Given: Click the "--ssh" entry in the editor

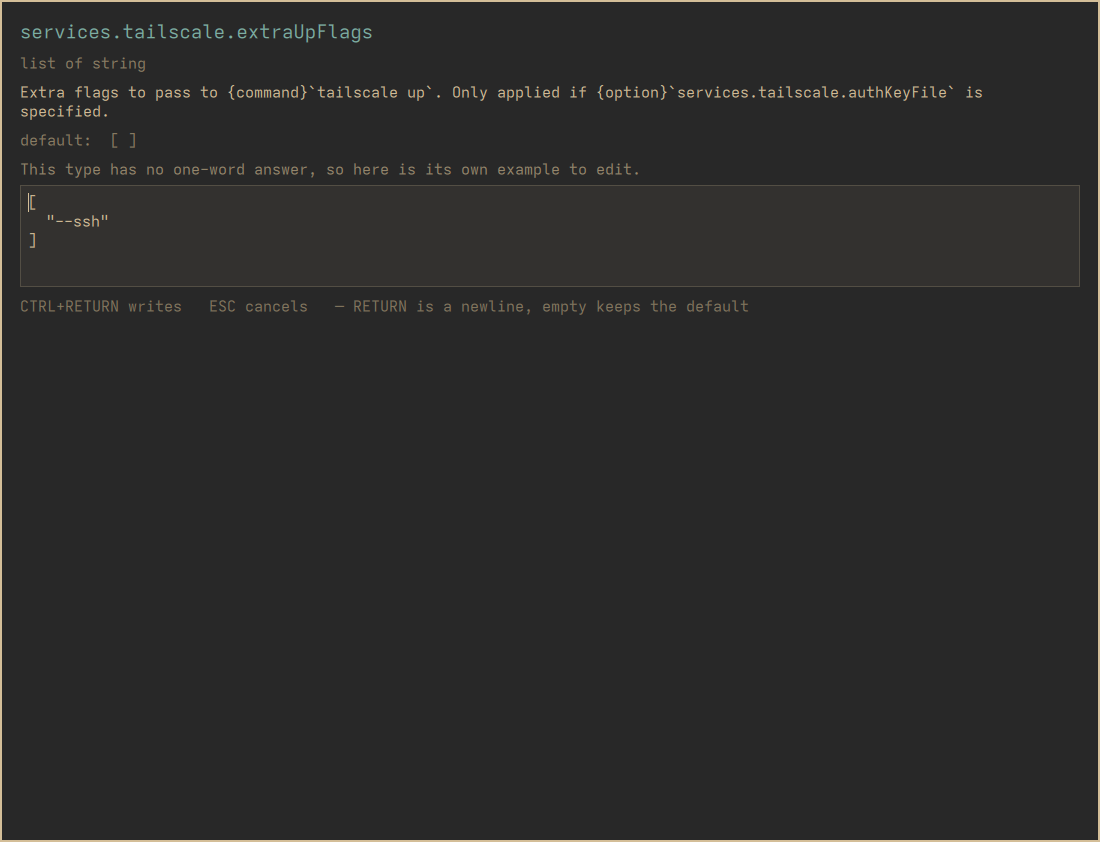Looking at the screenshot, I should 77,222.
